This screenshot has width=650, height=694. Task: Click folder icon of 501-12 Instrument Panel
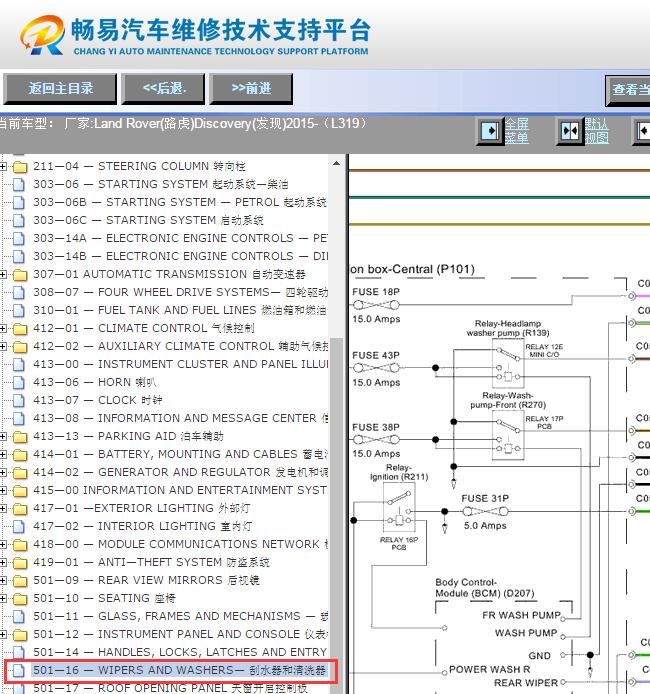tap(19, 635)
